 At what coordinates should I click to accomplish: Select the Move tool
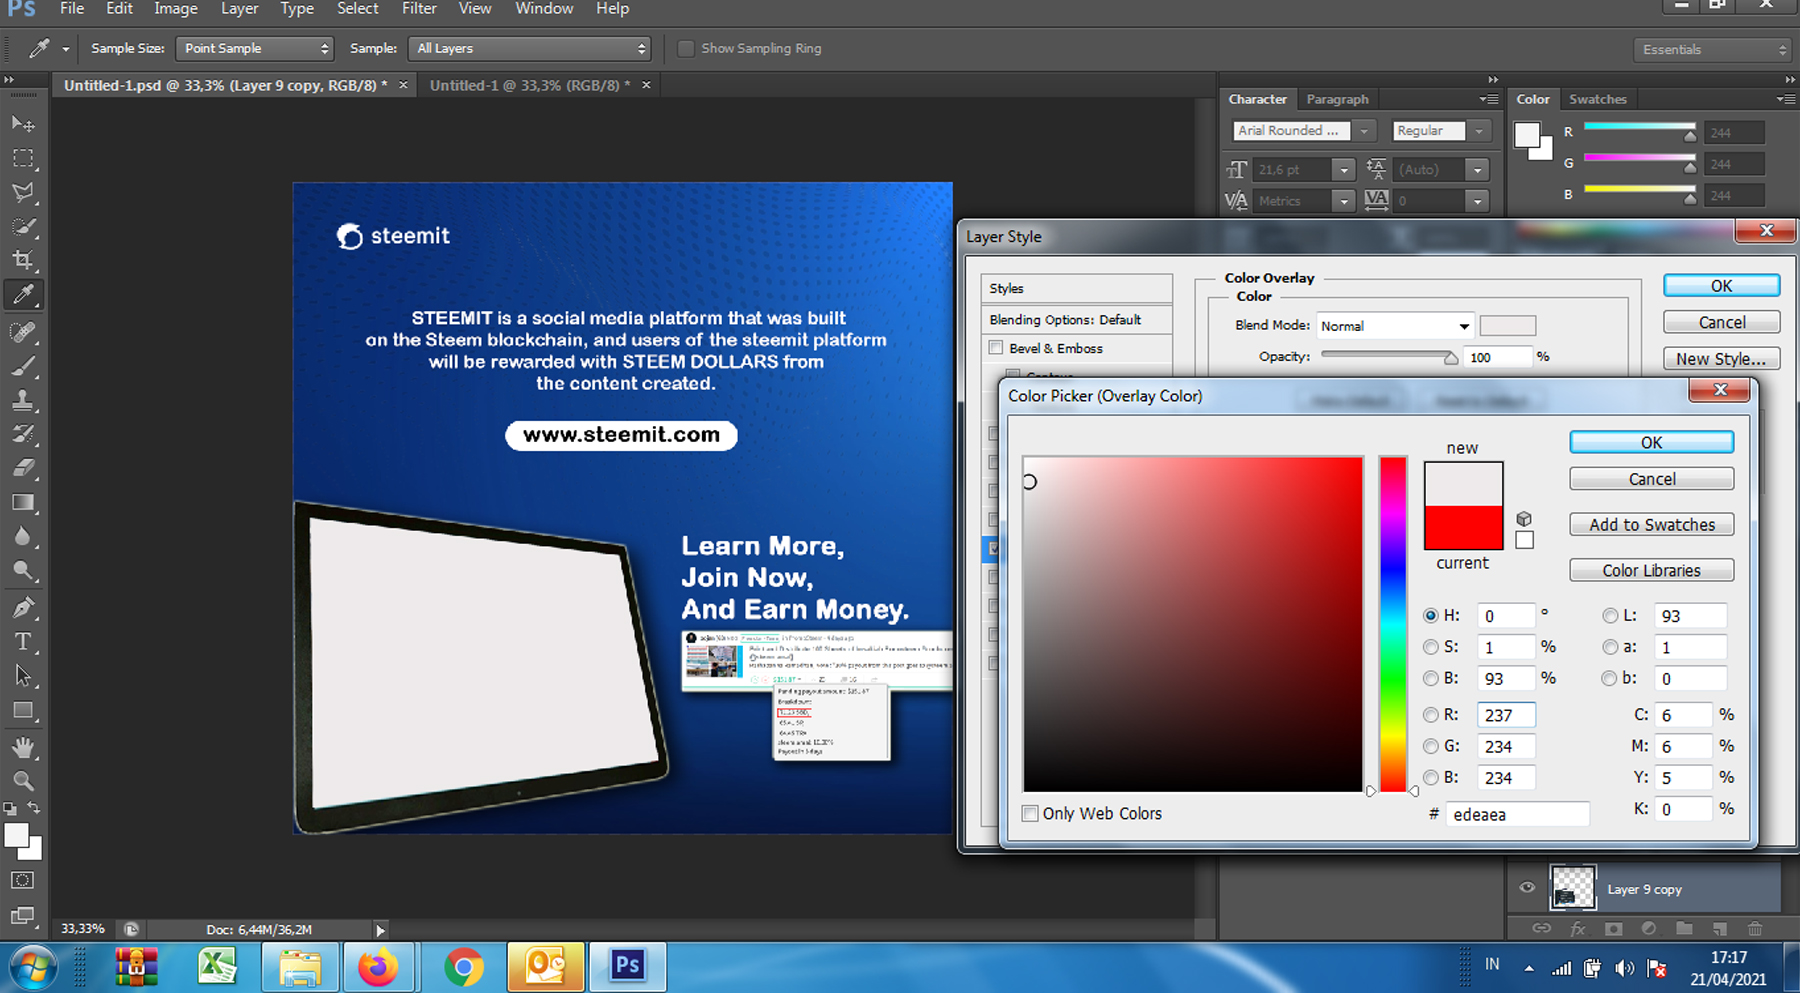(23, 124)
